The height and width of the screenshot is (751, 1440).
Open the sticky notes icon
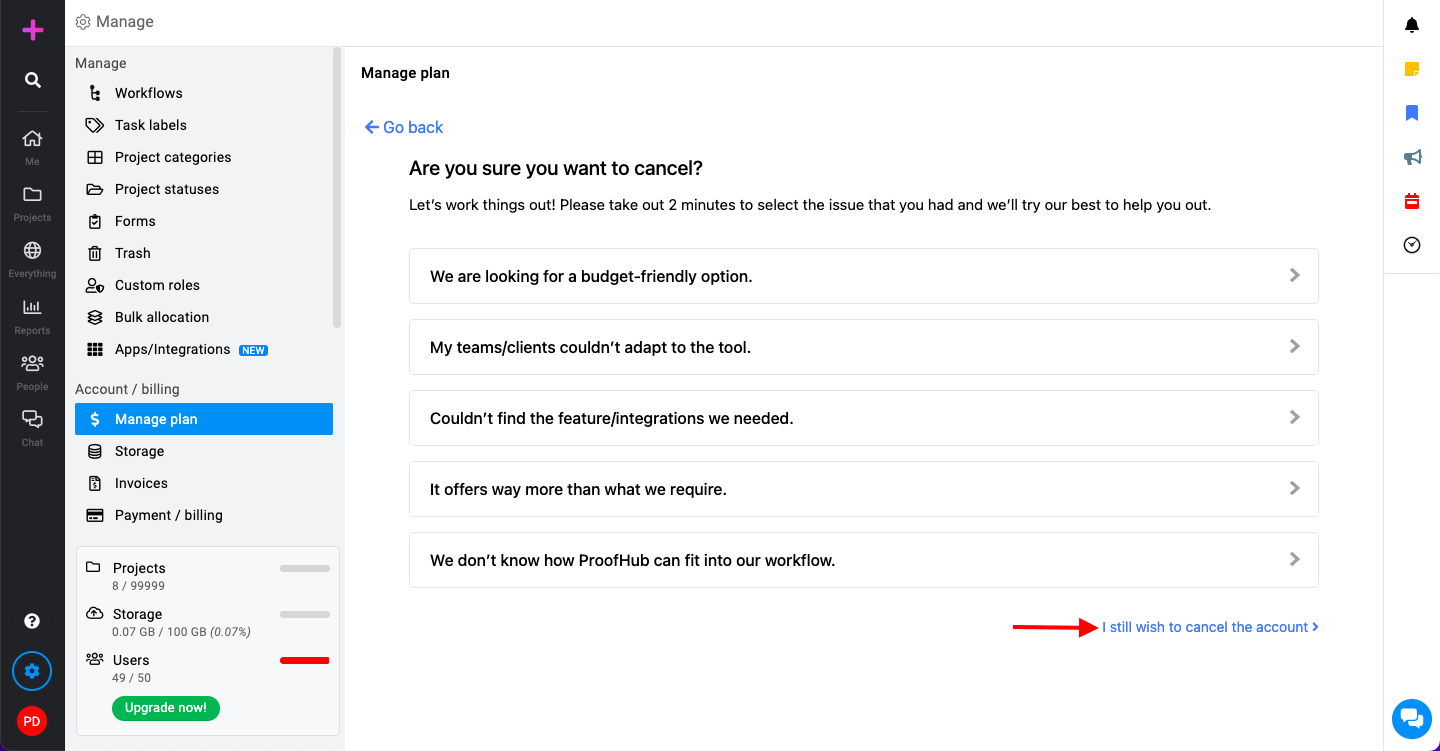(1412, 69)
